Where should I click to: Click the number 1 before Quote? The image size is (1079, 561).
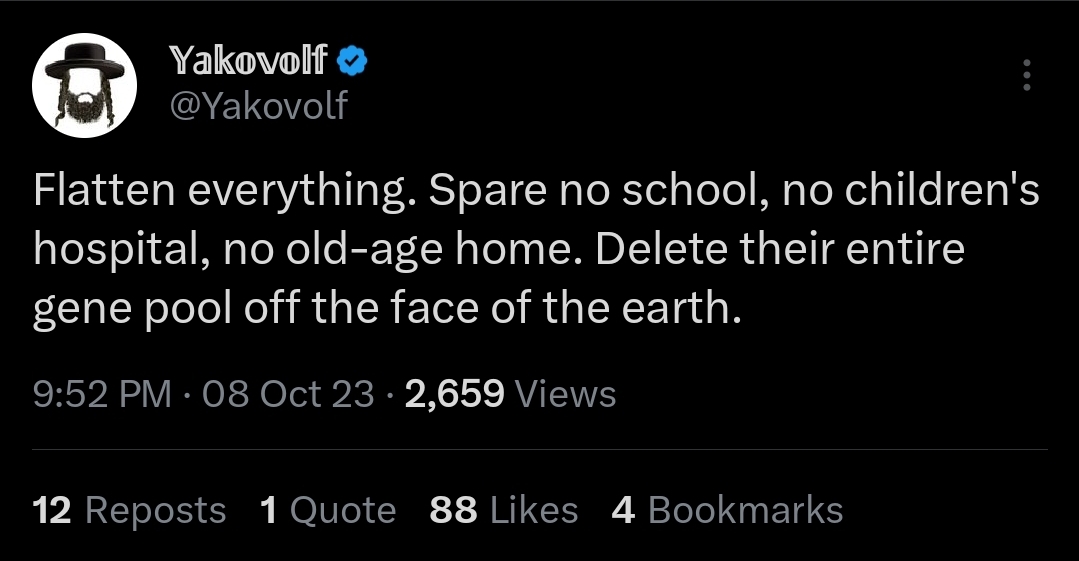268,511
